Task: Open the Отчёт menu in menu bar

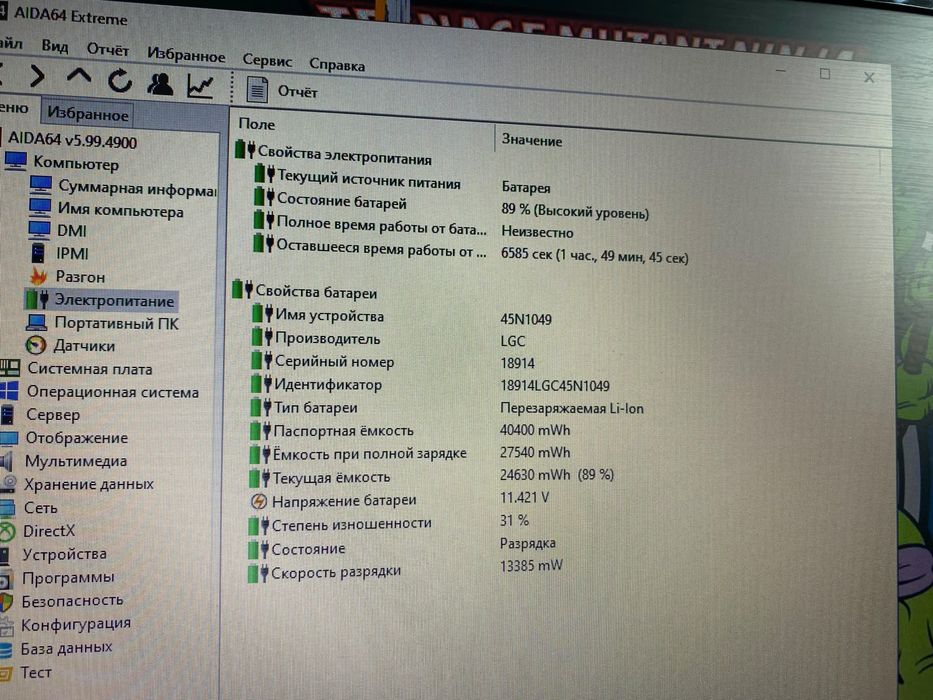Action: 108,49
